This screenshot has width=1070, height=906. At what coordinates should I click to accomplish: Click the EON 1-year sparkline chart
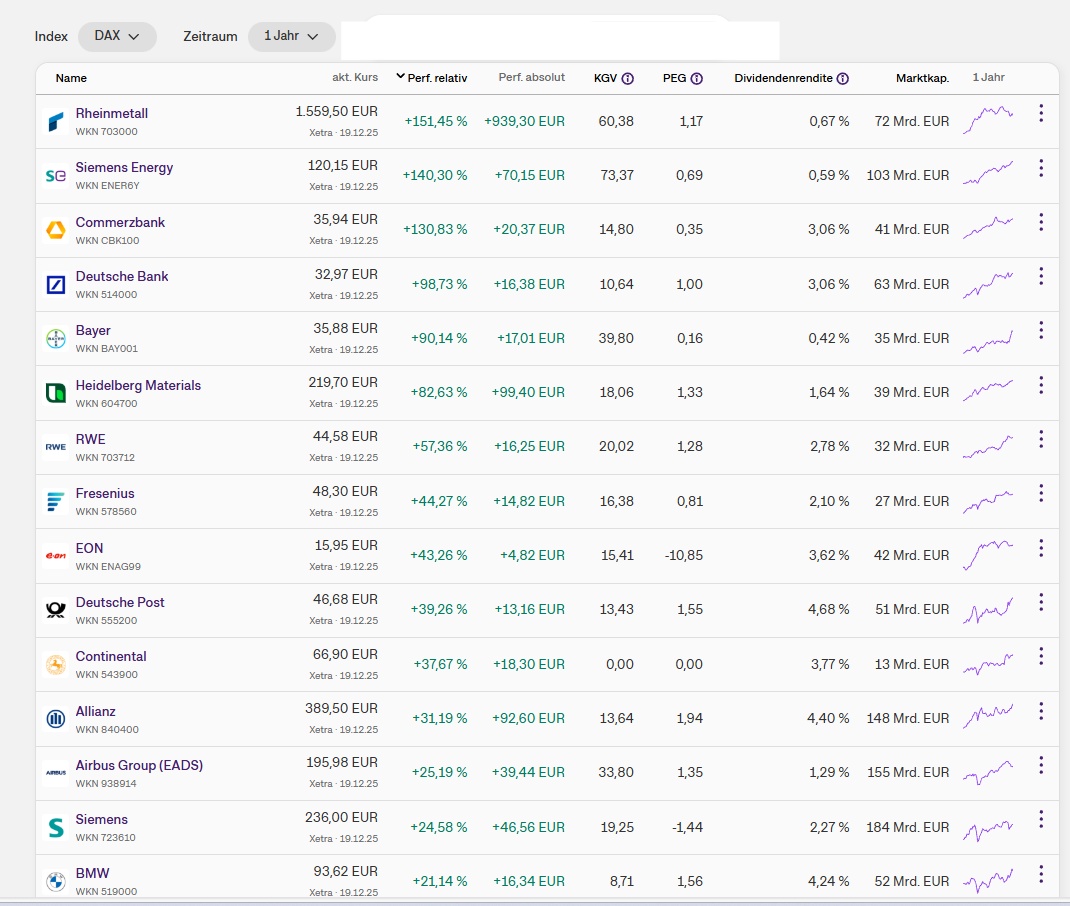pyautogui.click(x=988, y=555)
